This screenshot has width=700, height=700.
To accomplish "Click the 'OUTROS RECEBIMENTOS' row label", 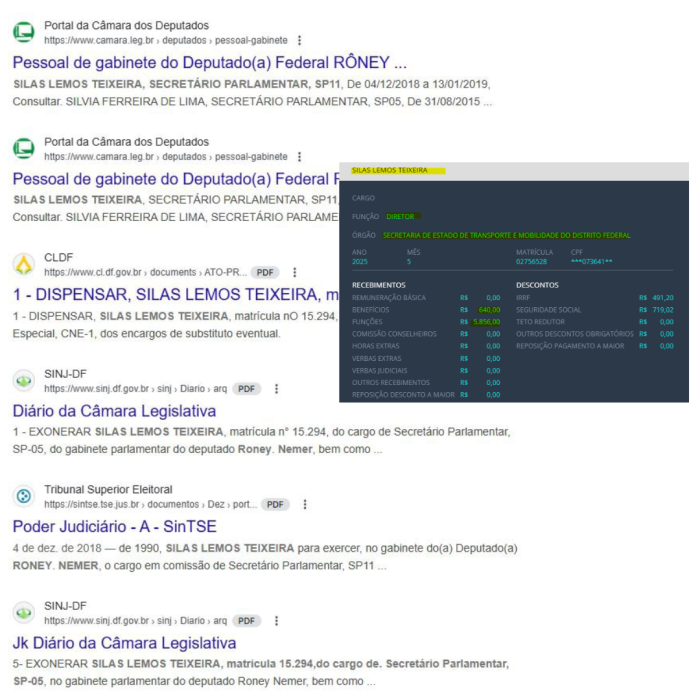I will (x=391, y=383).
